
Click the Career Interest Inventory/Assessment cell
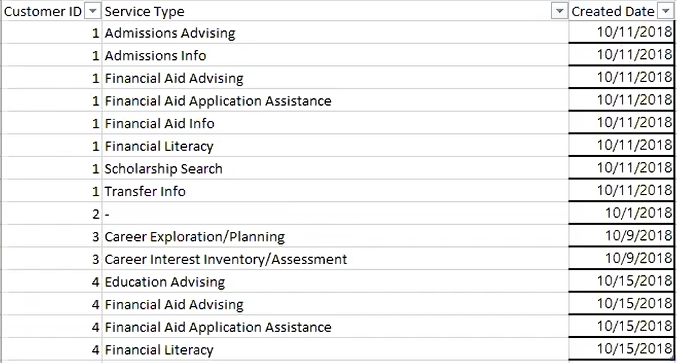(335, 259)
